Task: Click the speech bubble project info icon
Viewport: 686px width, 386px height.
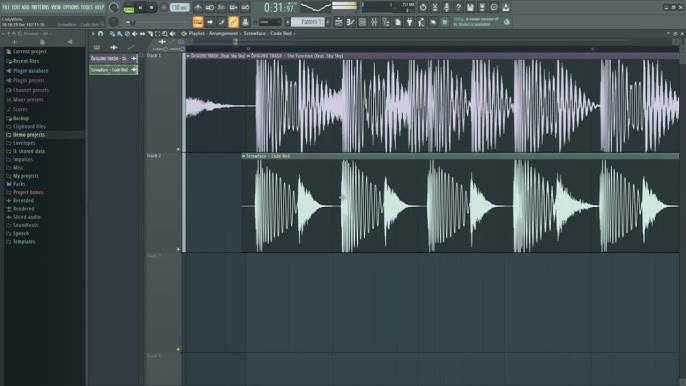Action: tap(494, 7)
